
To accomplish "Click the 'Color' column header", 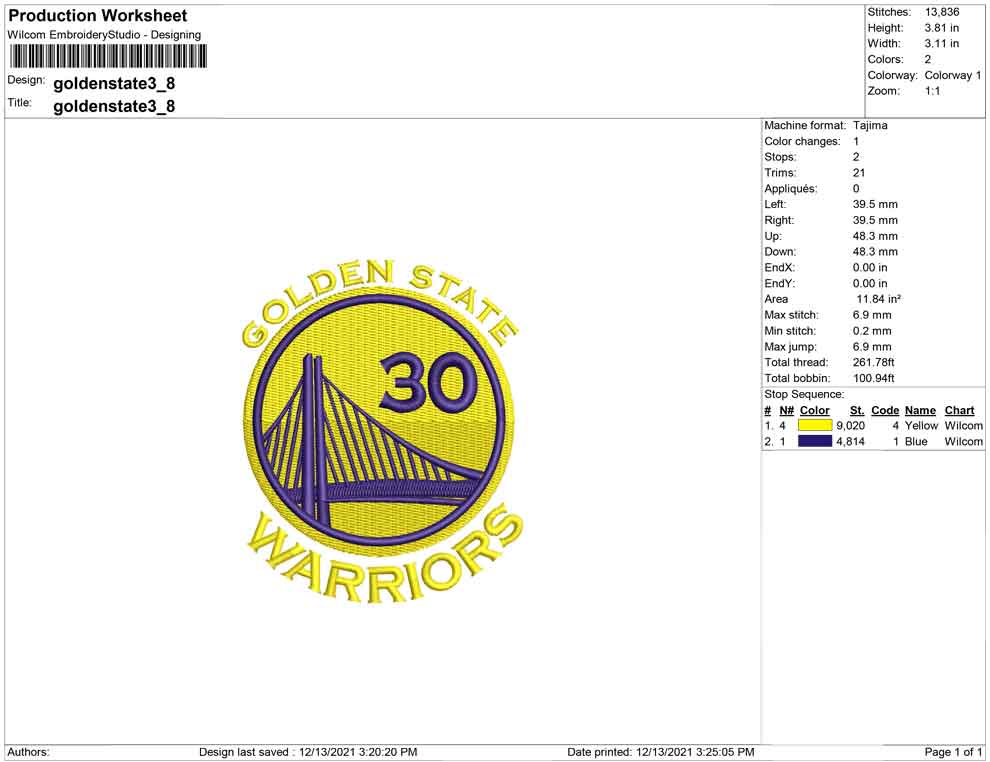I will coord(814,410).
